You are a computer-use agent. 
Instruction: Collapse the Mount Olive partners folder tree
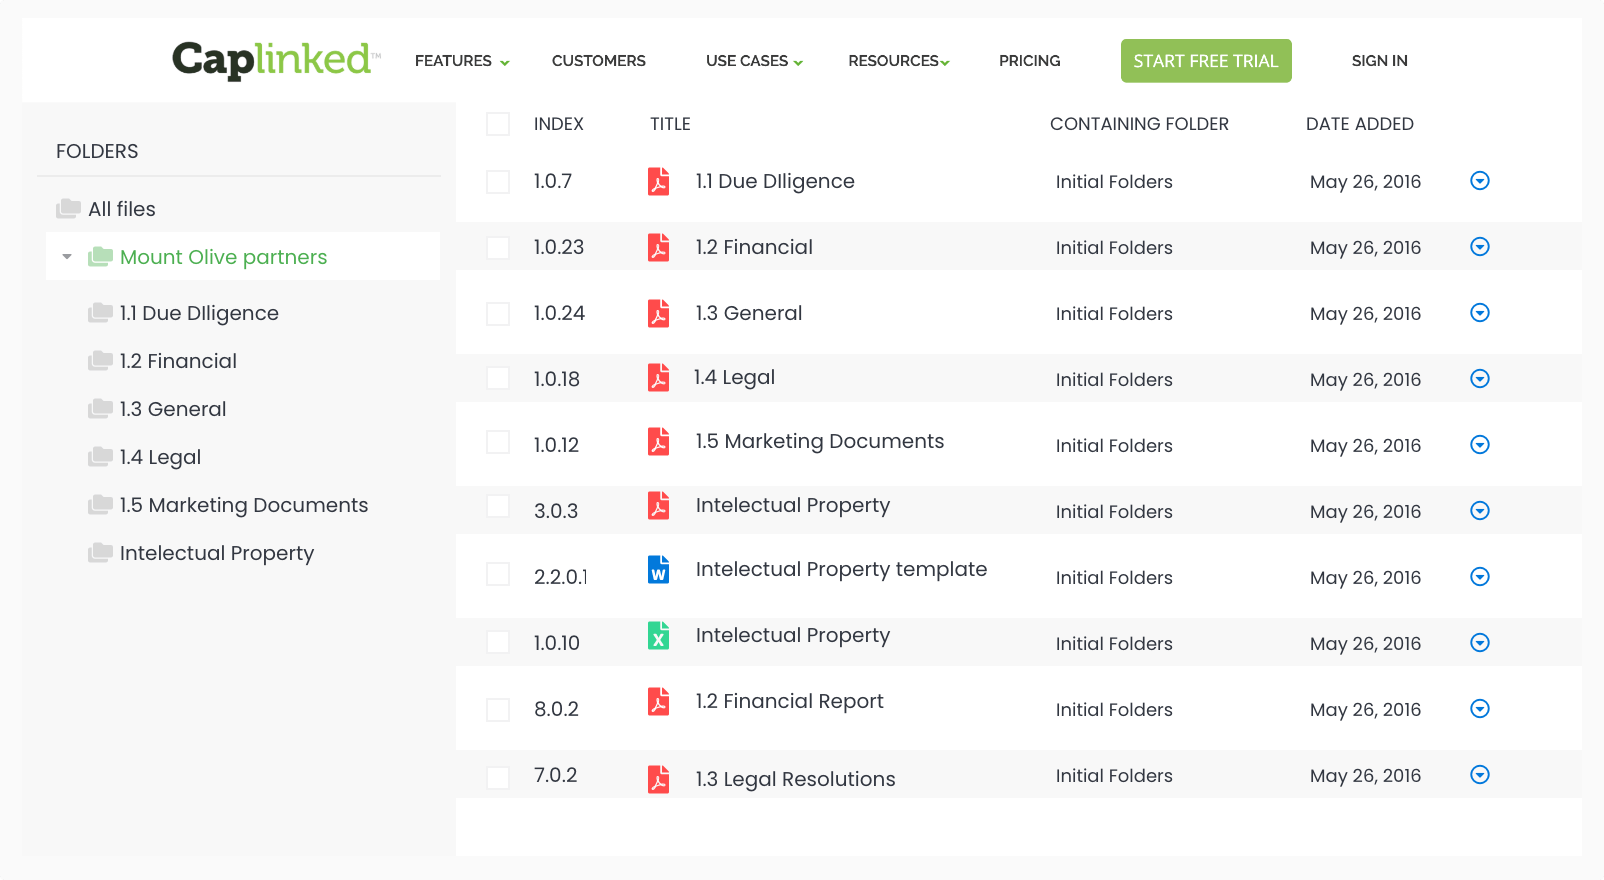click(67, 257)
